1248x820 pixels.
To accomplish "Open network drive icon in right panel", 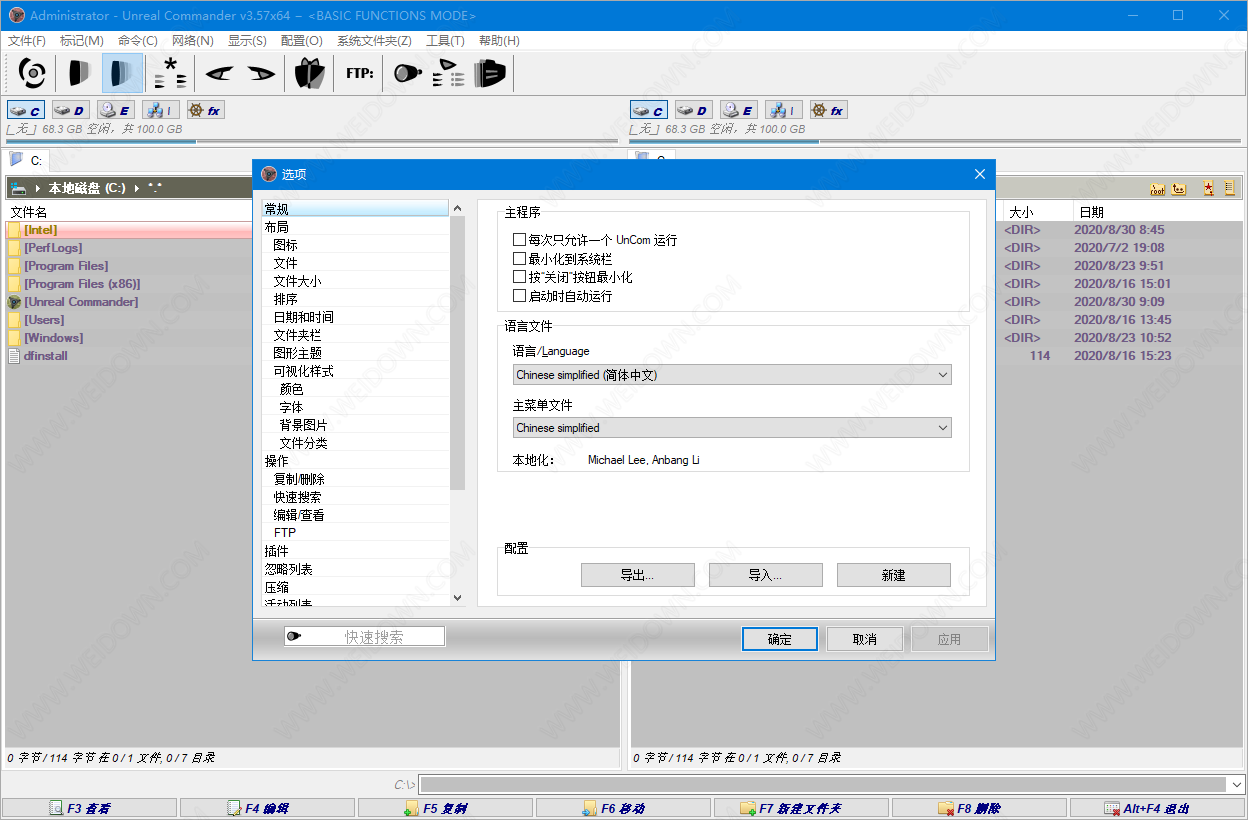I will coord(783,110).
